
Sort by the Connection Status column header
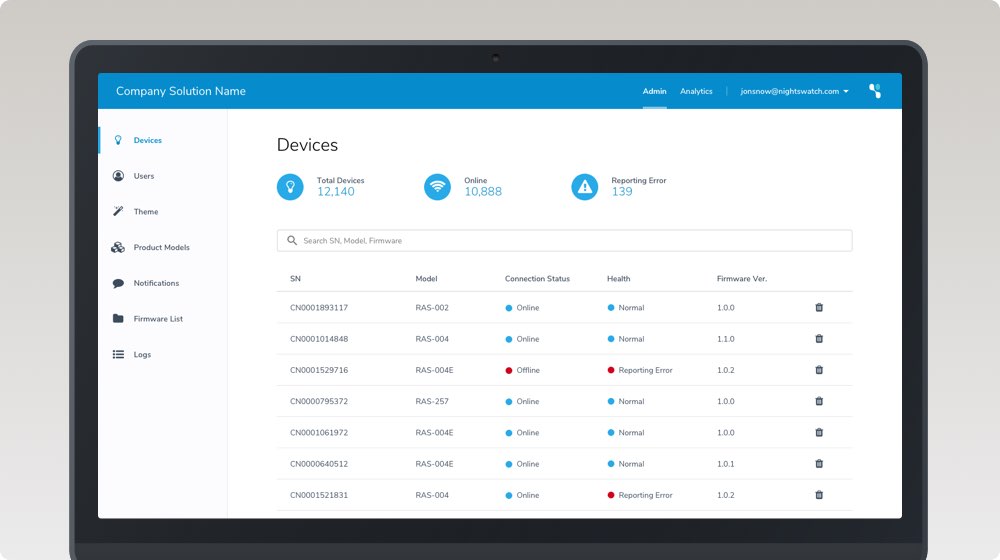(537, 279)
